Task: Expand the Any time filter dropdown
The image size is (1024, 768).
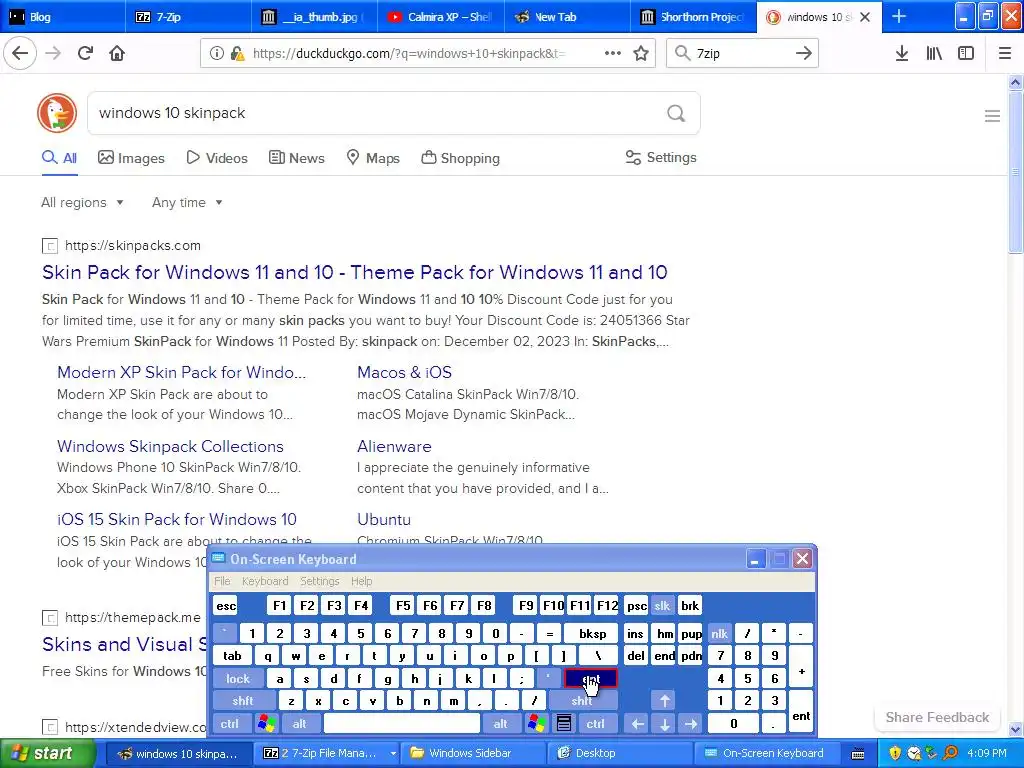Action: coord(187,202)
